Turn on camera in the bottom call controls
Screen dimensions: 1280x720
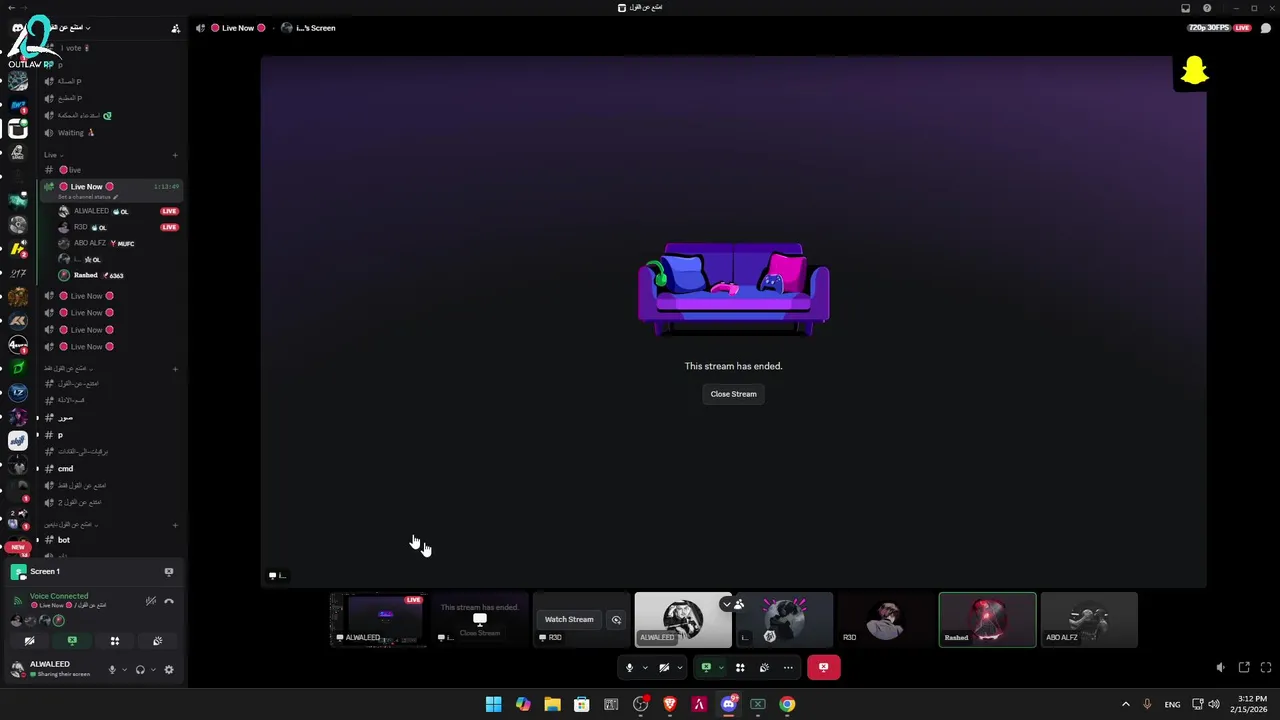click(664, 668)
